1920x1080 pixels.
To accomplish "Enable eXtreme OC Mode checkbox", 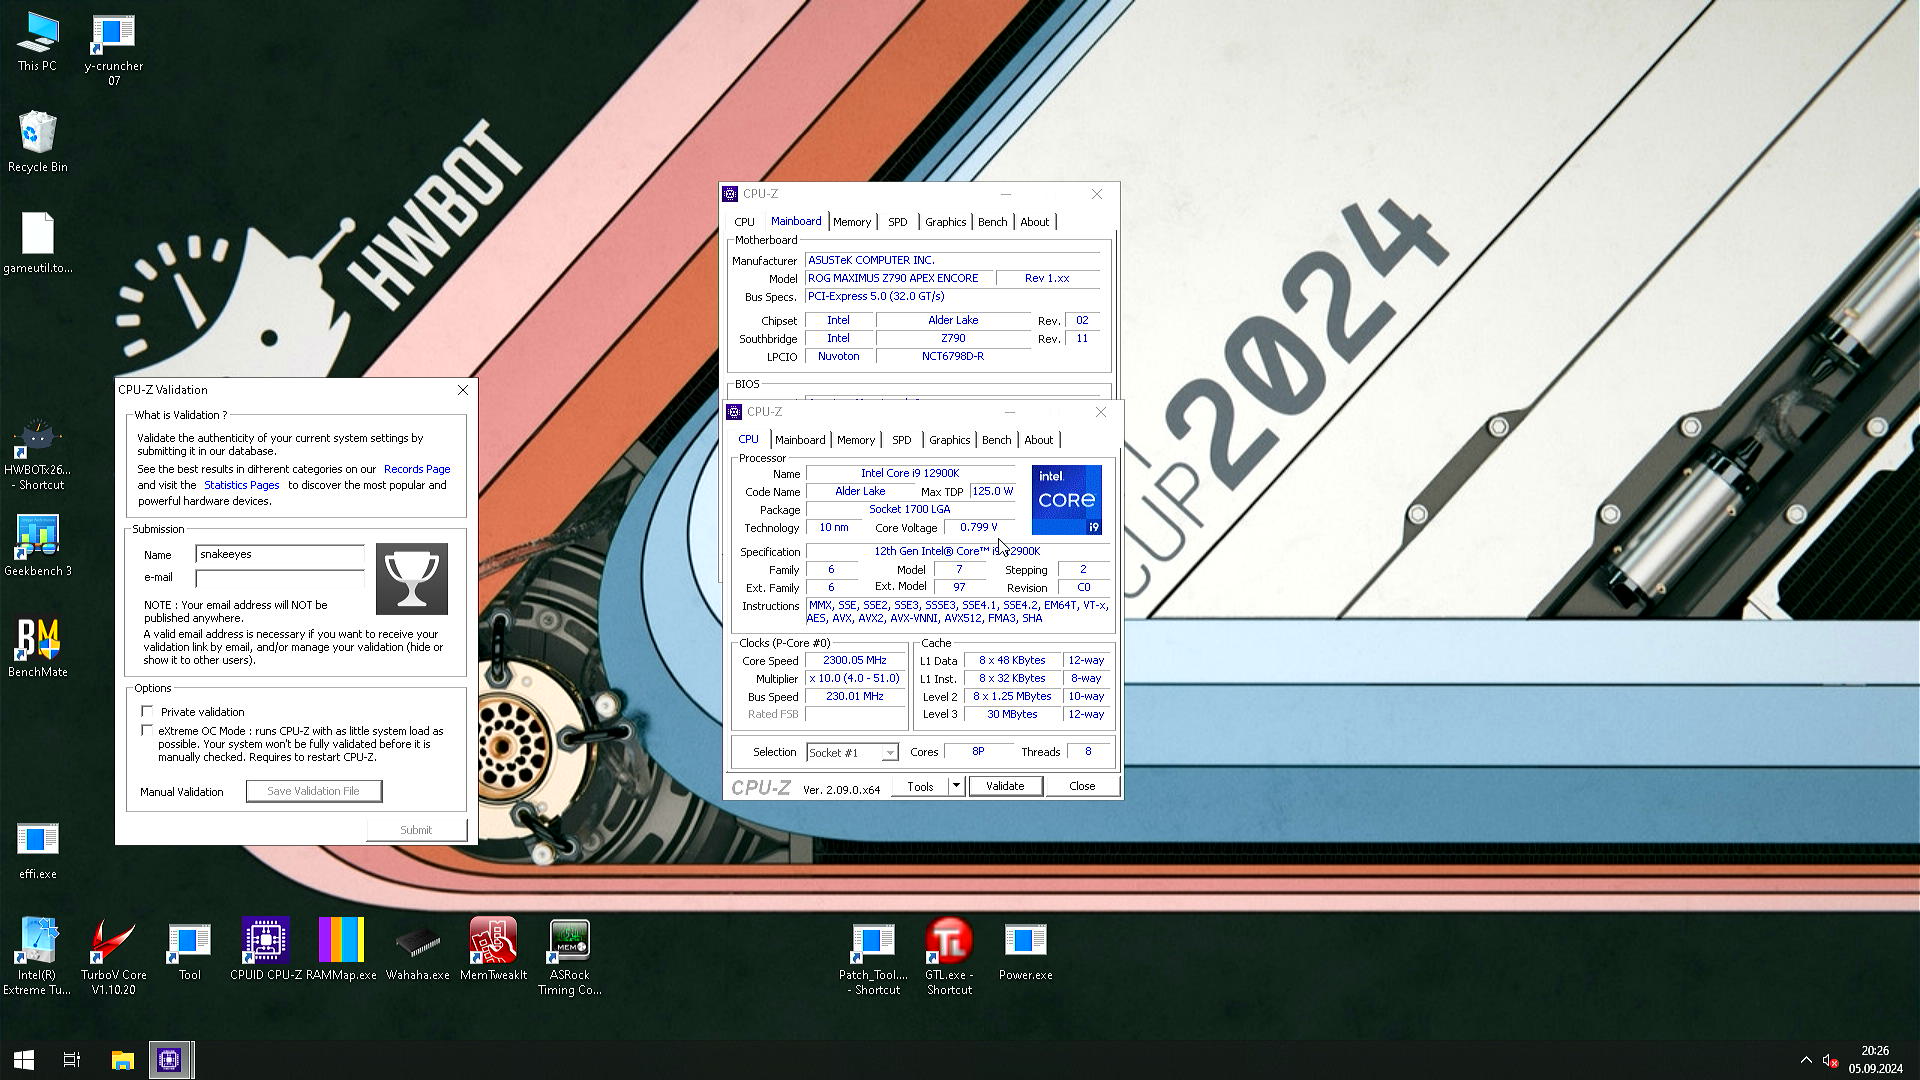I will (x=147, y=731).
